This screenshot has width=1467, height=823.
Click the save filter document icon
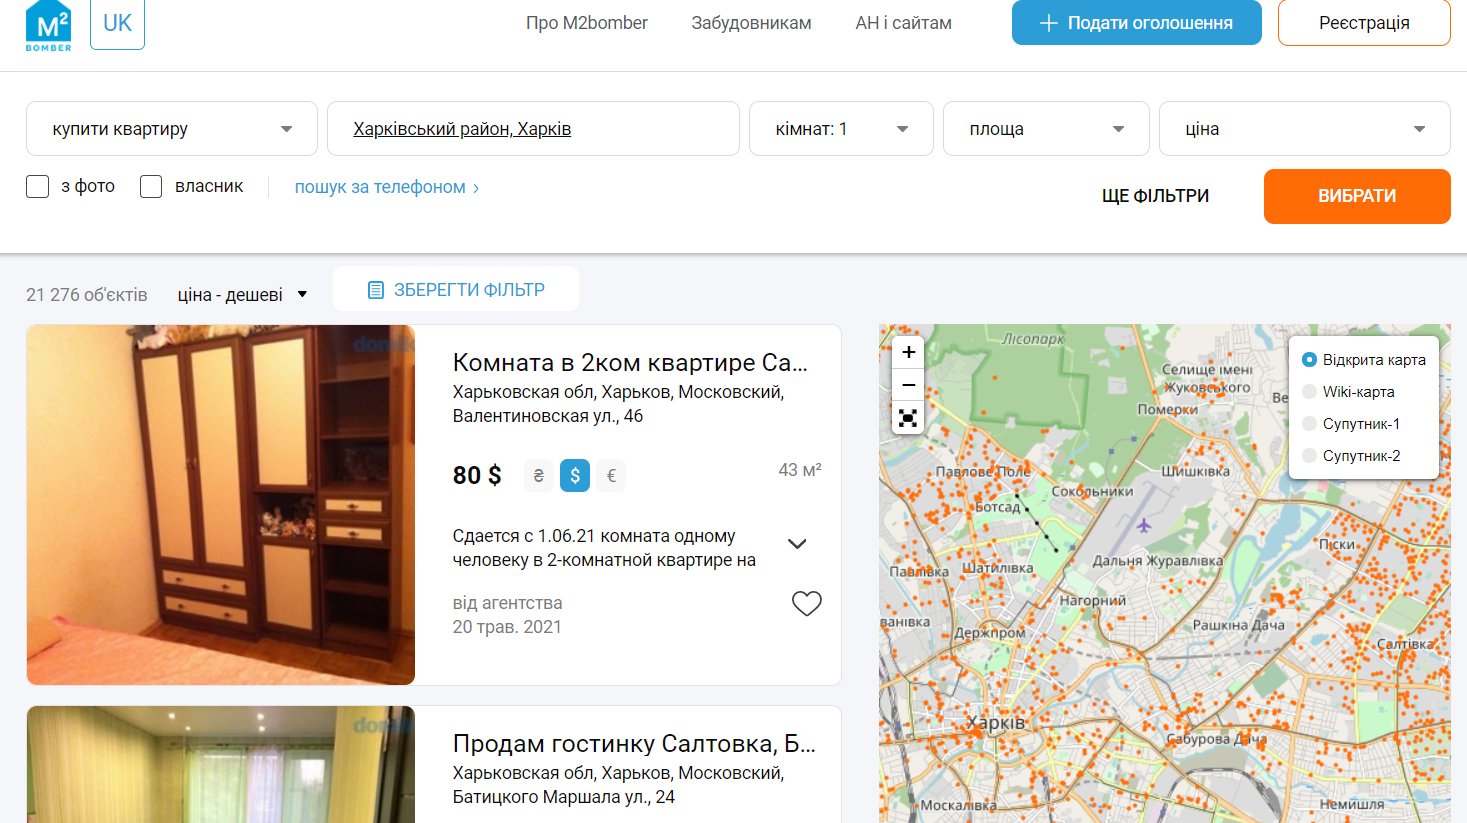[376, 288]
